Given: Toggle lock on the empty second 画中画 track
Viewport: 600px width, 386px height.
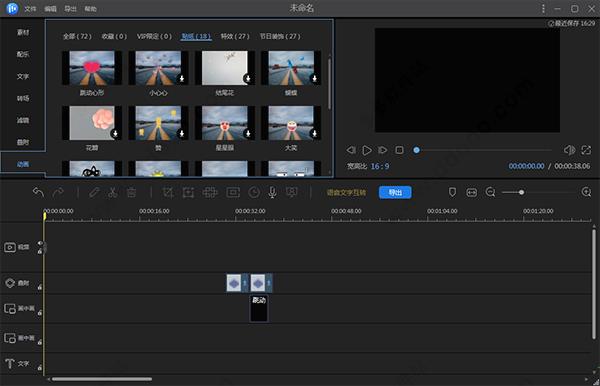Looking at the screenshot, I should click(40, 342).
